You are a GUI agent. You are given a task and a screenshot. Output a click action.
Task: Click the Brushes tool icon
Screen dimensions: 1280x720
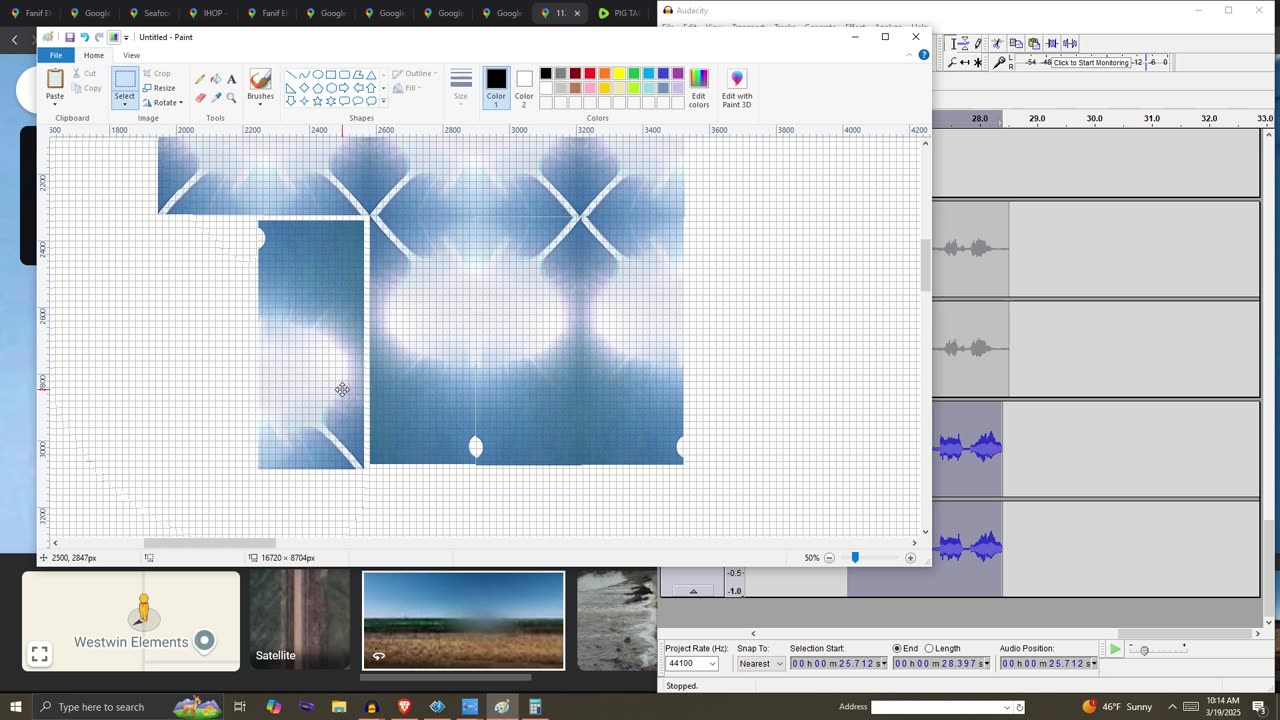[x=260, y=79]
